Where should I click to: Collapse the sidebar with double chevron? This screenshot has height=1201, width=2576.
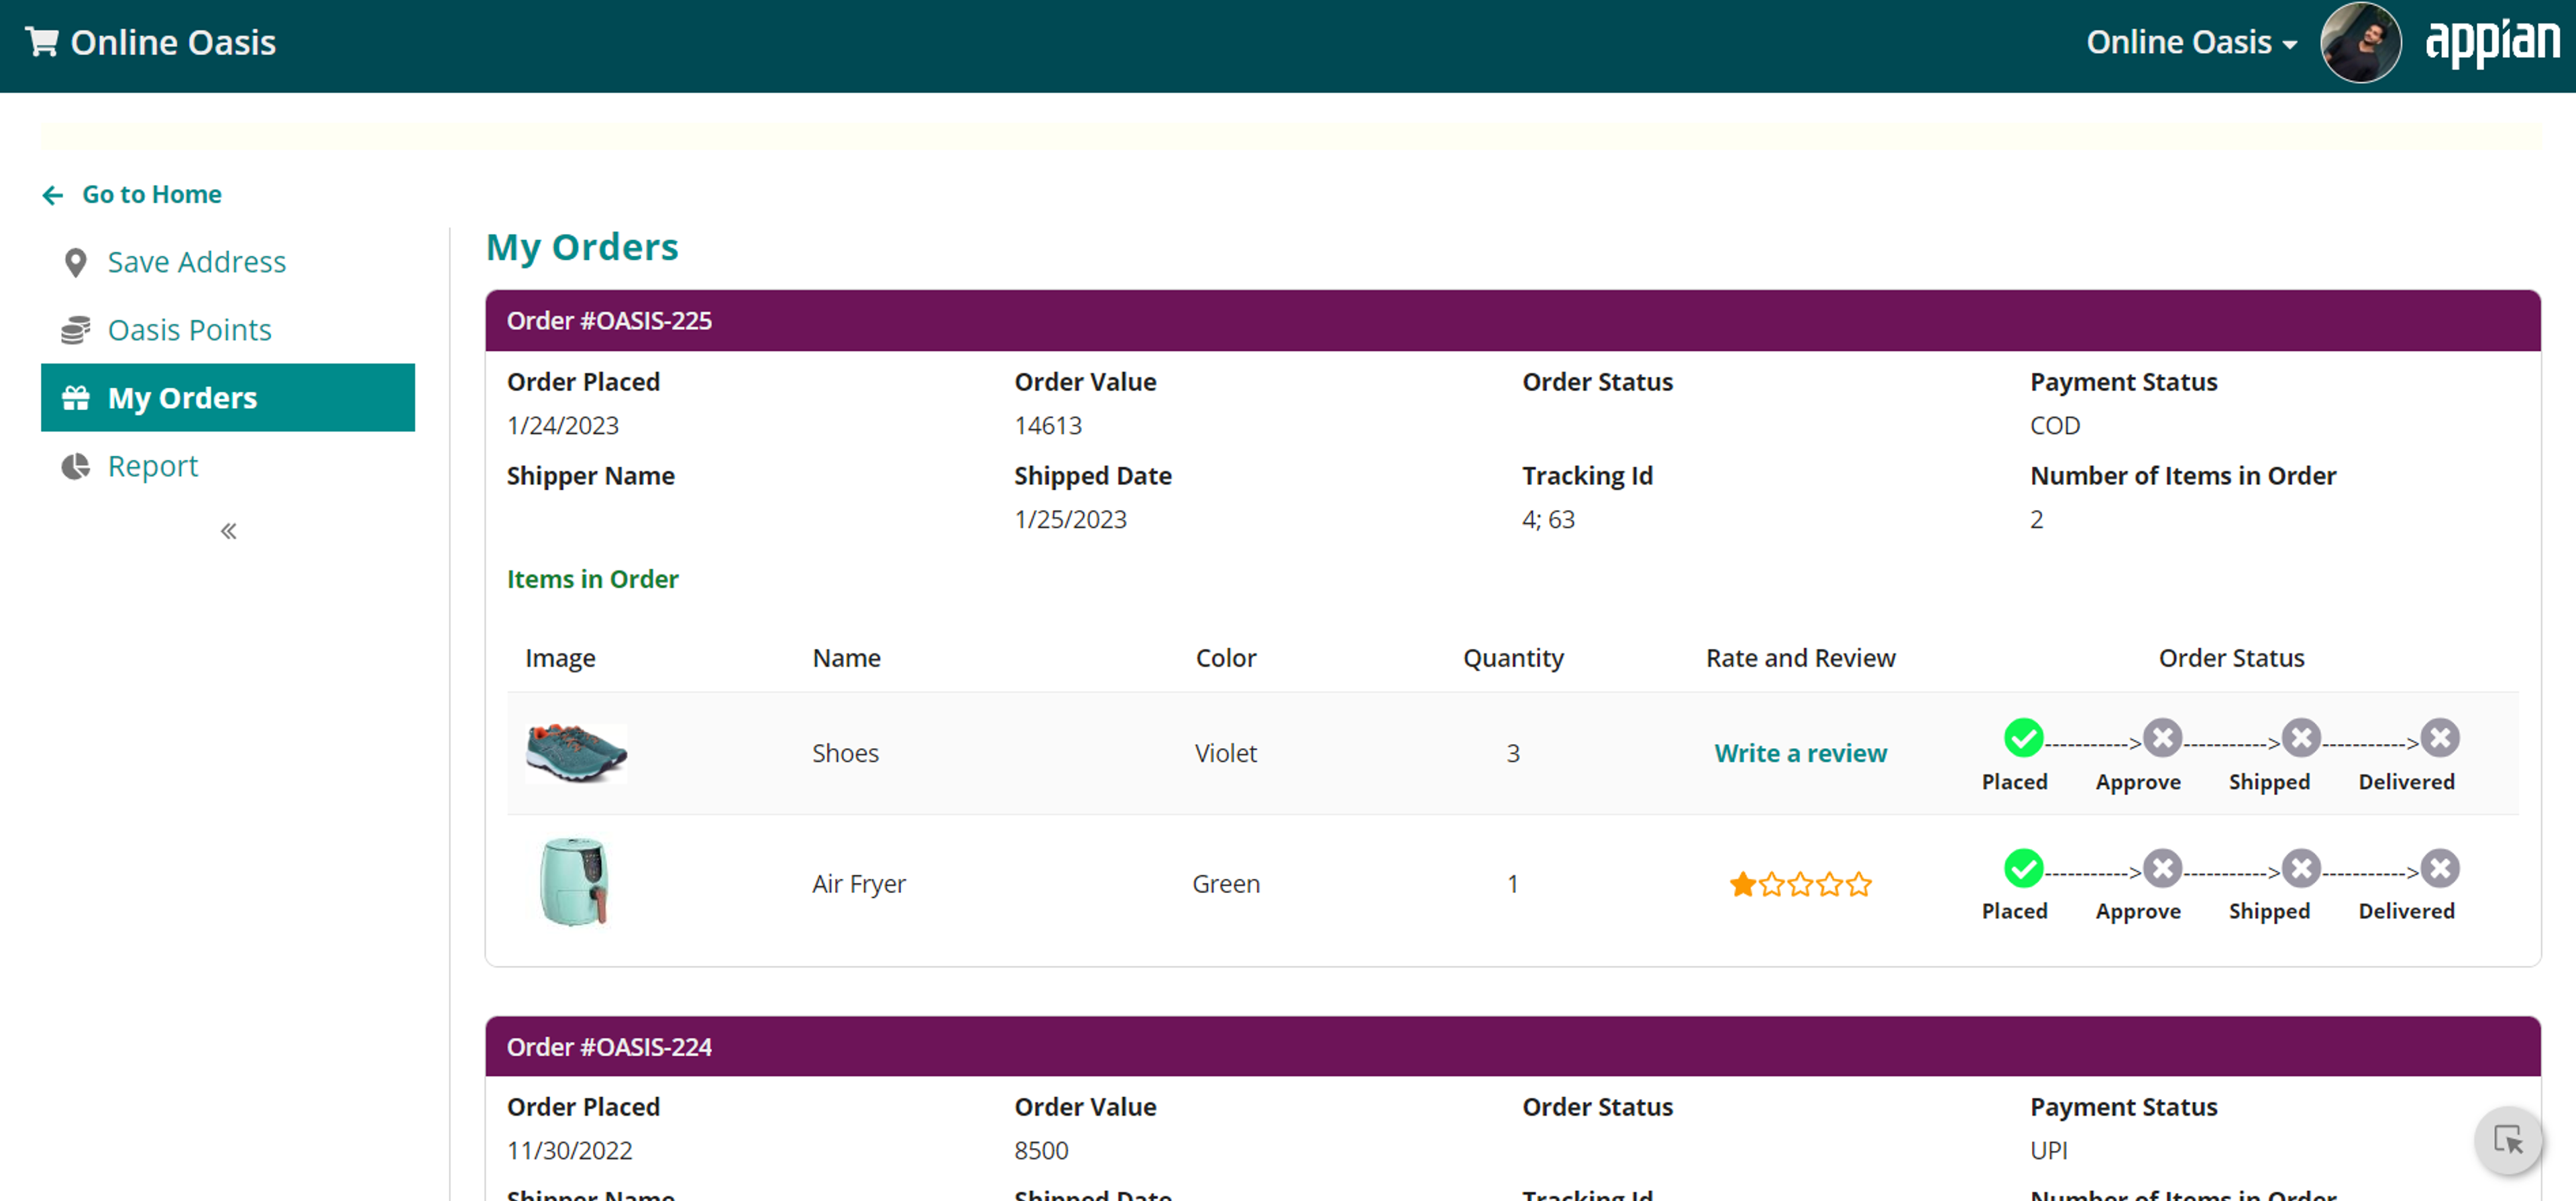(x=229, y=531)
